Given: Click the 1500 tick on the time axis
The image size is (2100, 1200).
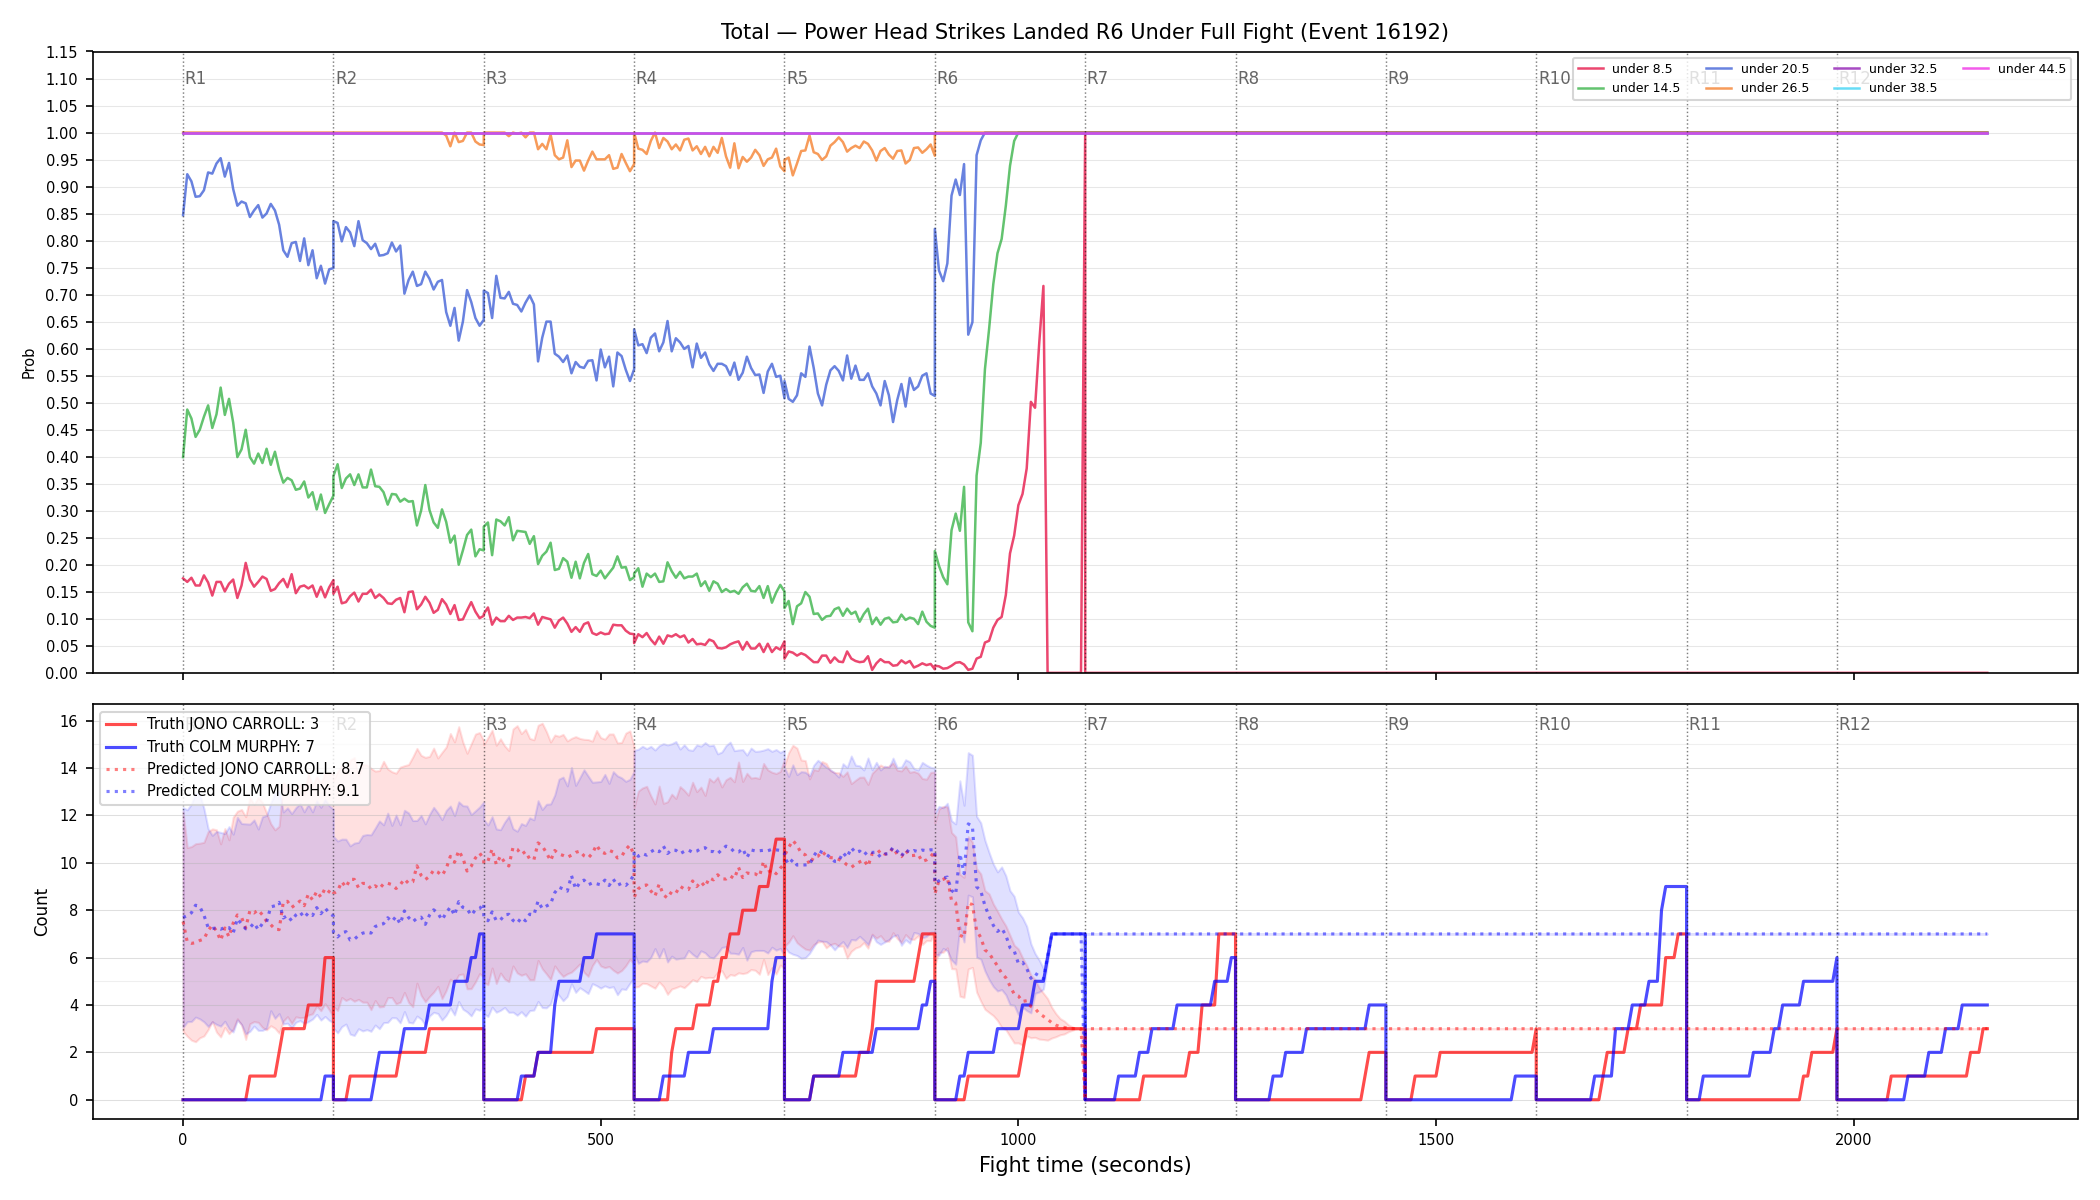Looking at the screenshot, I should click(1436, 1139).
